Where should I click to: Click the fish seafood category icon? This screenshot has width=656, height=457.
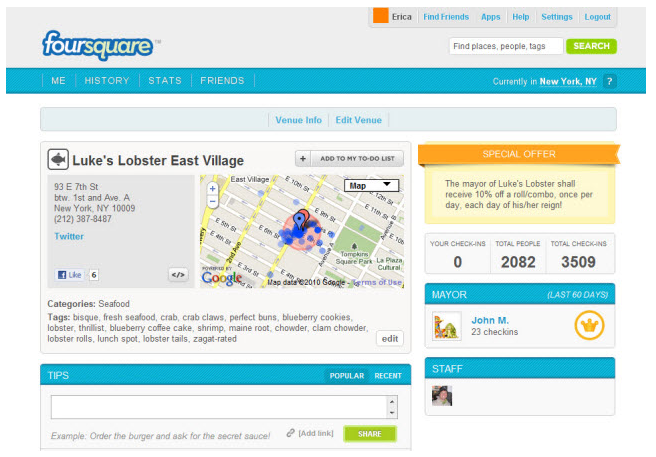coord(58,159)
